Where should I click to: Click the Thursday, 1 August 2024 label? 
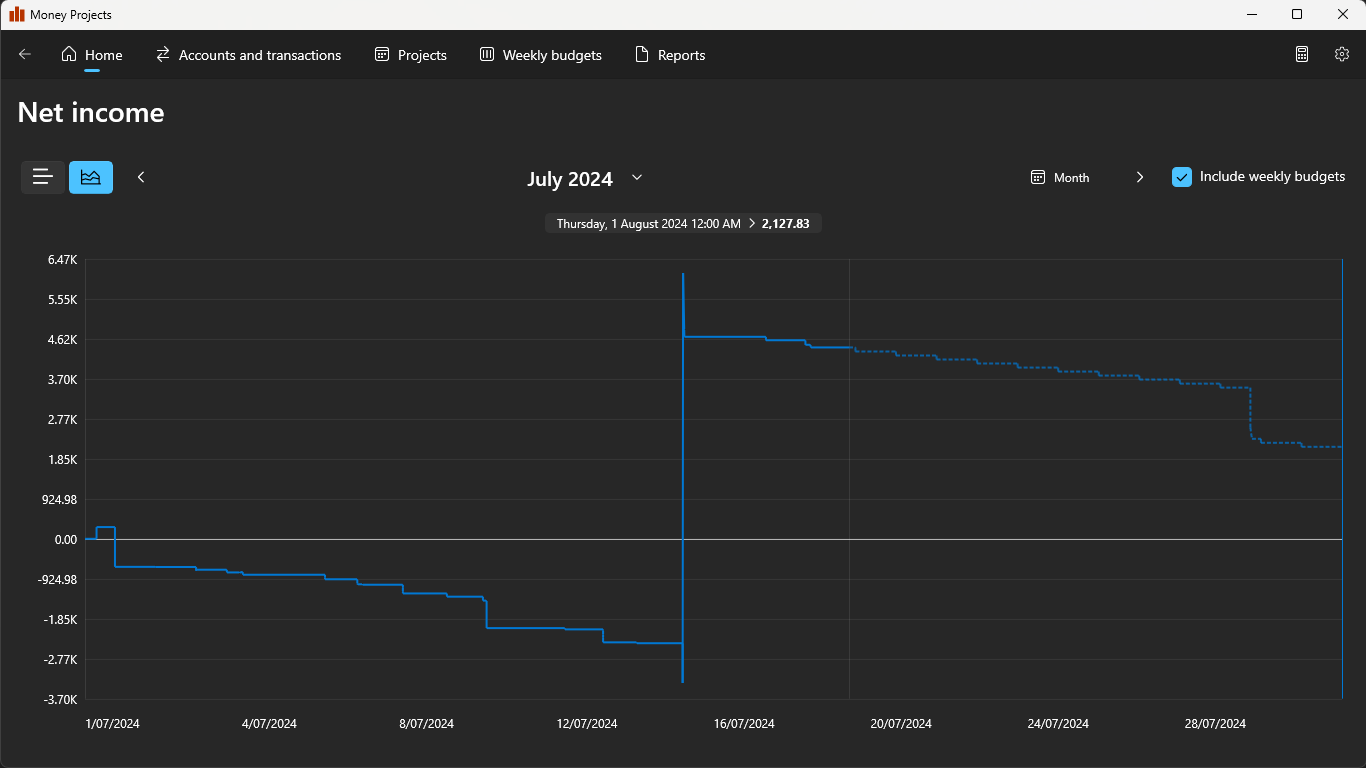pos(648,224)
